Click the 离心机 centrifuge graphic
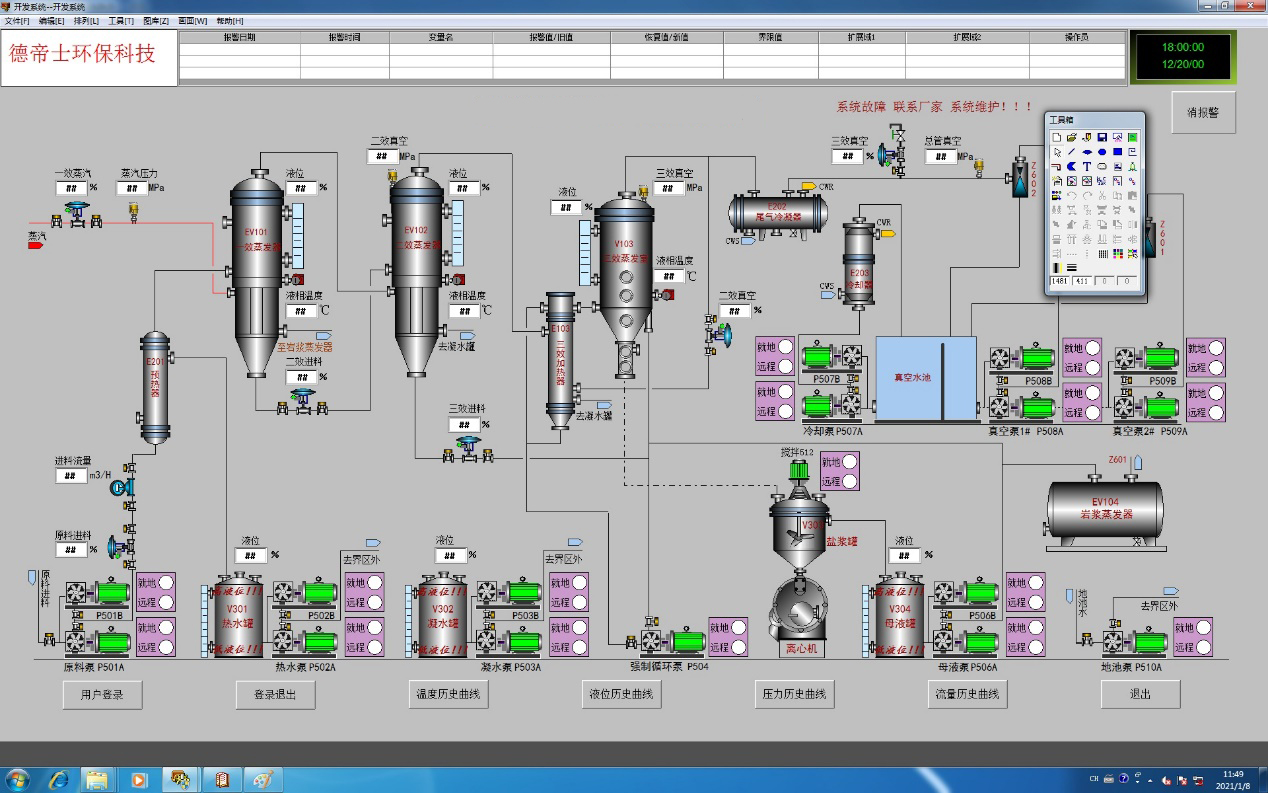1268x793 pixels. click(x=798, y=612)
